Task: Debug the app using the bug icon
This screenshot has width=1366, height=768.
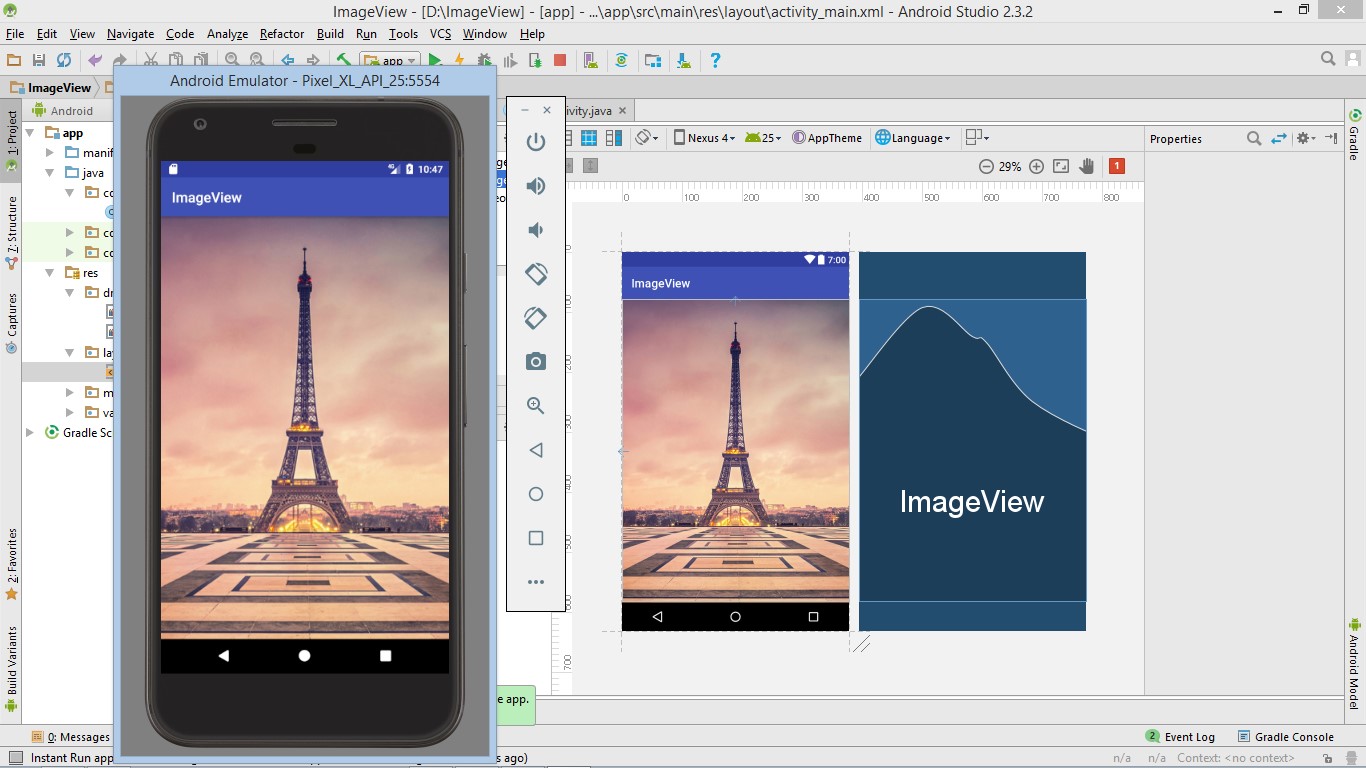Action: pyautogui.click(x=486, y=60)
